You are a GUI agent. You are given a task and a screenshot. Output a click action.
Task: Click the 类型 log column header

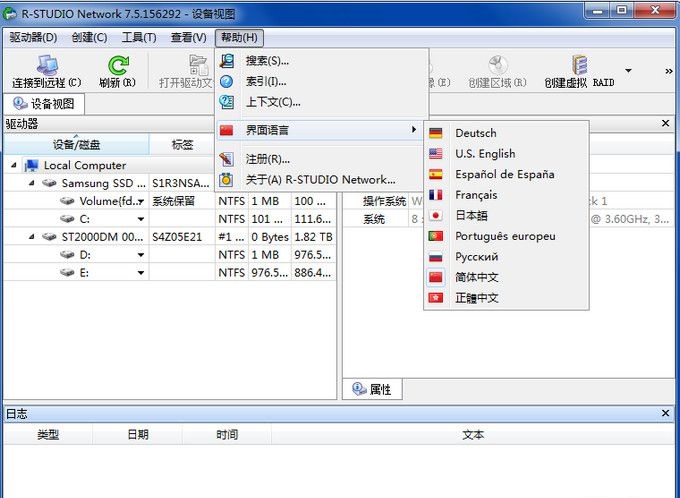click(x=48, y=434)
